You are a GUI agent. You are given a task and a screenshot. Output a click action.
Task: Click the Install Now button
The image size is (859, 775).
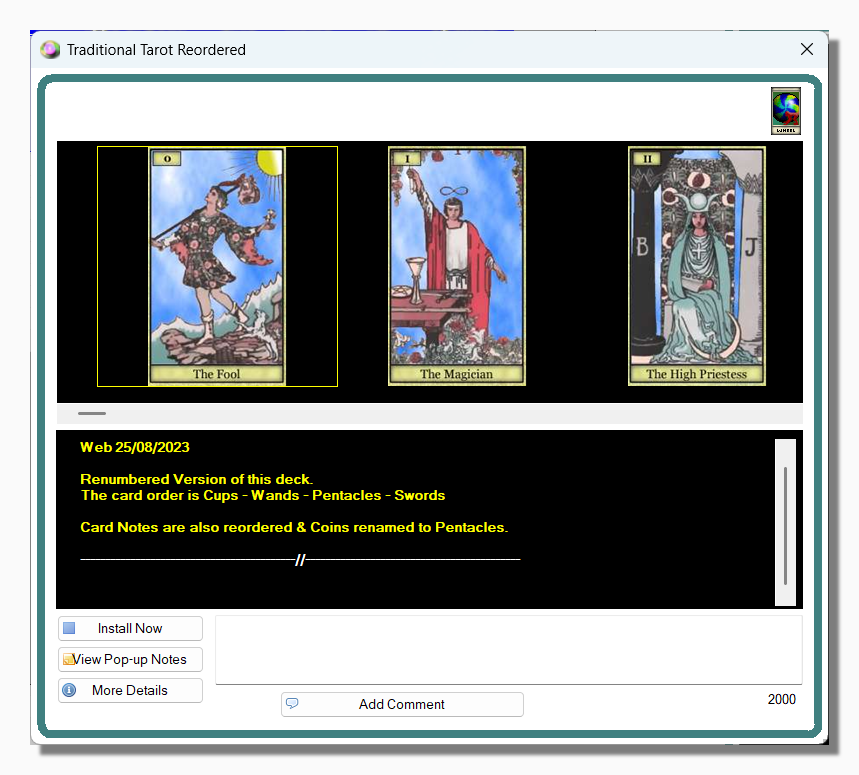pos(130,628)
